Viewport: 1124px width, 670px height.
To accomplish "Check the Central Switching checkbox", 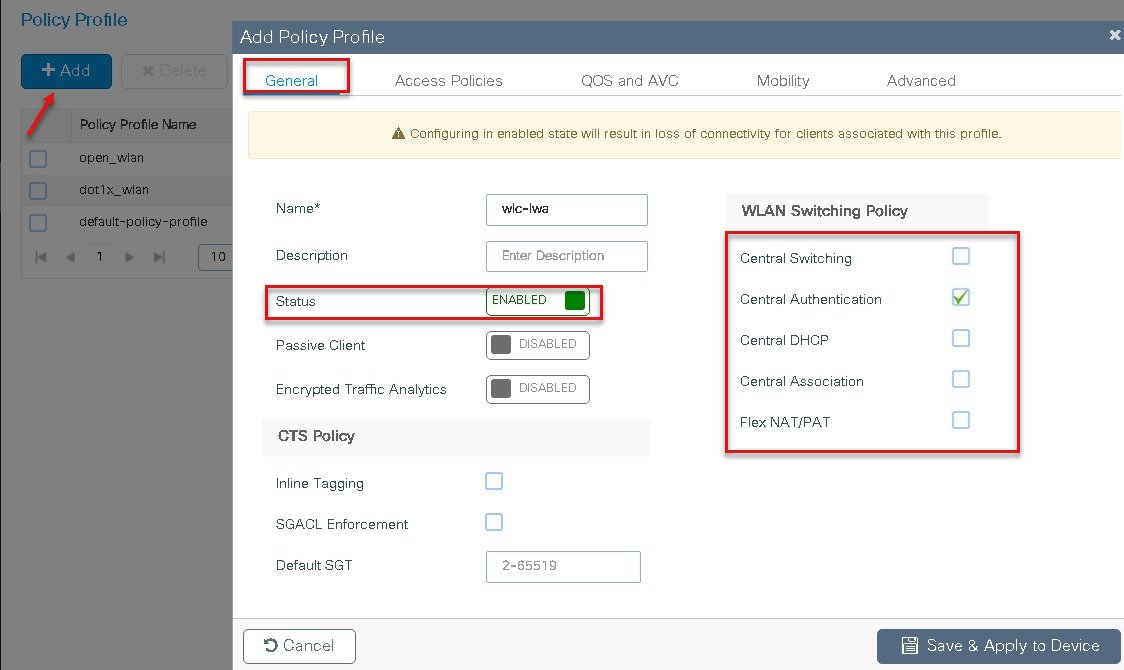I will pos(961,256).
